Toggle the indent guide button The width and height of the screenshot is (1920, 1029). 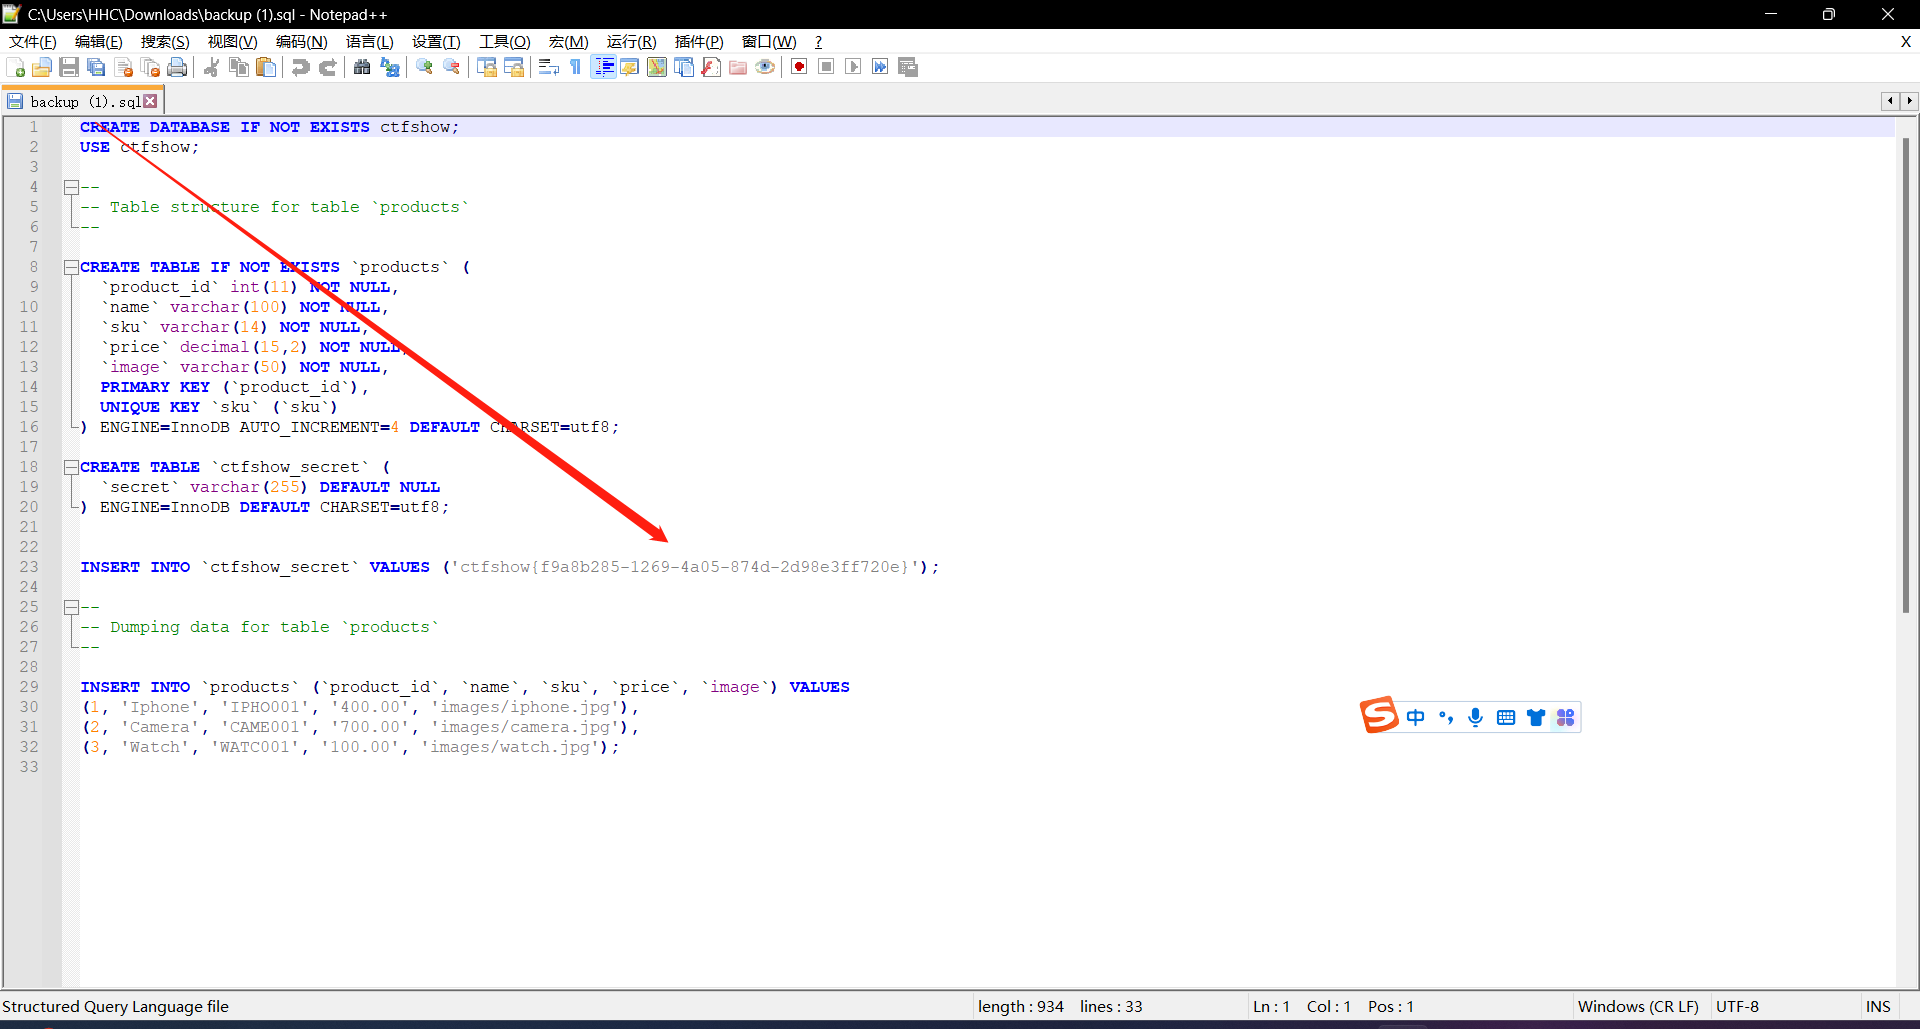pyautogui.click(x=603, y=67)
